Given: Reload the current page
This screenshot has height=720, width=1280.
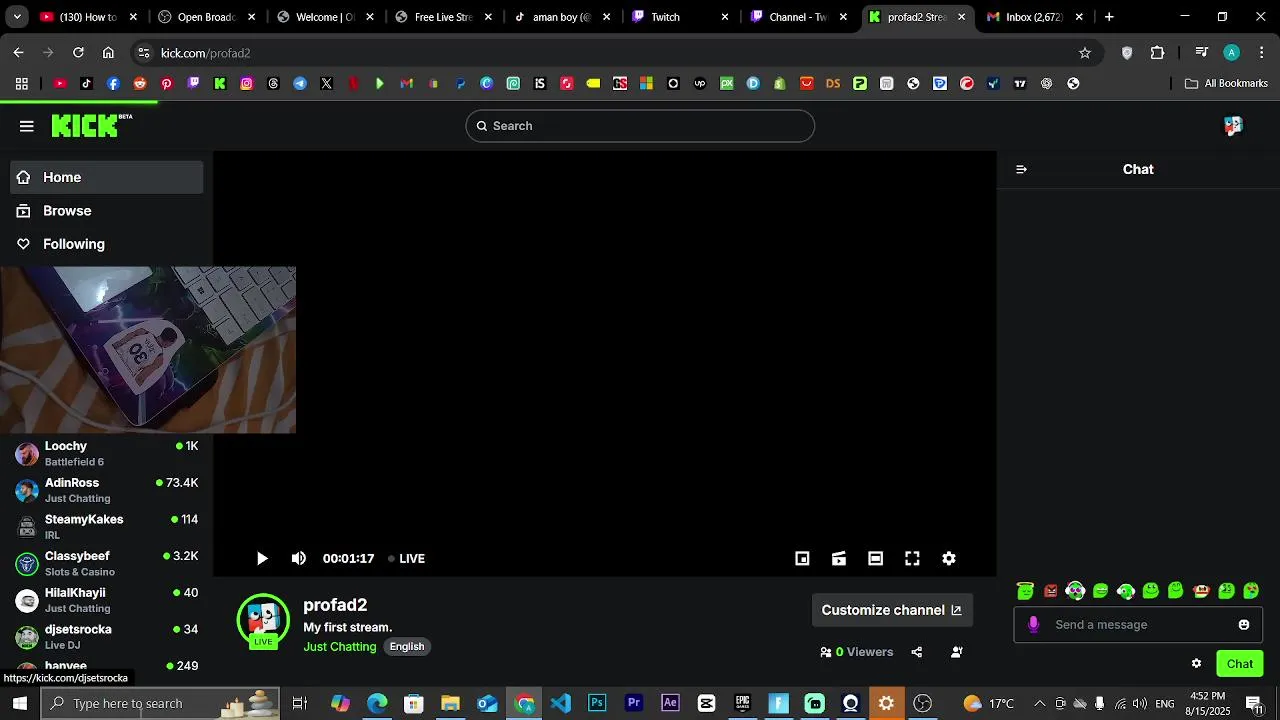Looking at the screenshot, I should [x=78, y=53].
